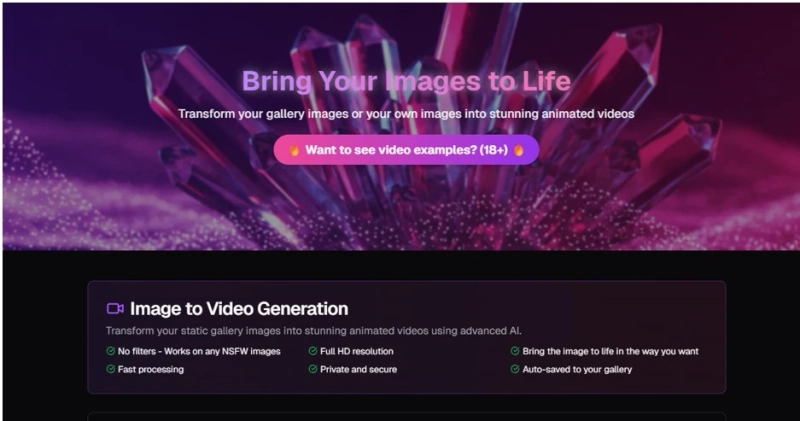
Task: Click 'Bring the image to life in the way you want'
Action: (x=610, y=351)
